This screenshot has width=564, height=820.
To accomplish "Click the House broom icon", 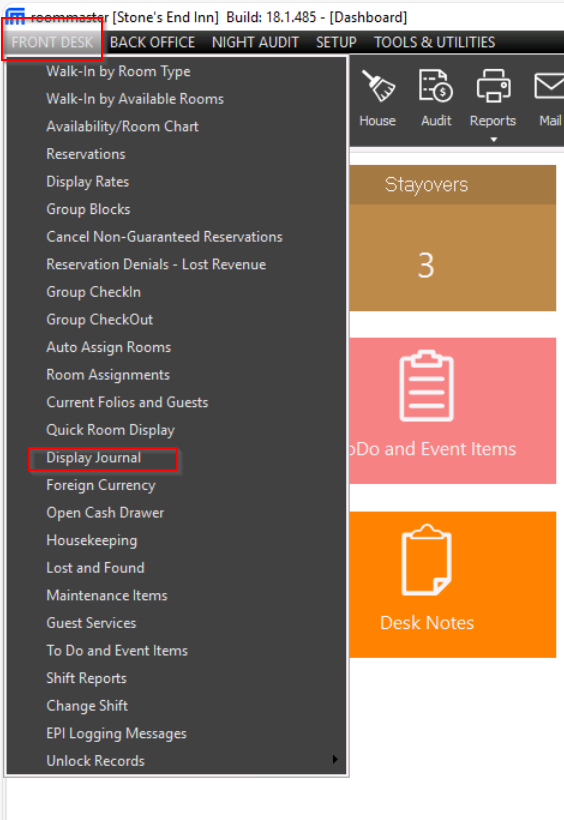I will (378, 86).
